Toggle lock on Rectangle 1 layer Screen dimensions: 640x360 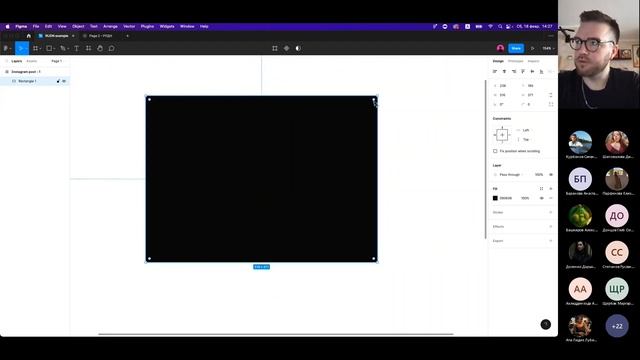[x=58, y=81]
